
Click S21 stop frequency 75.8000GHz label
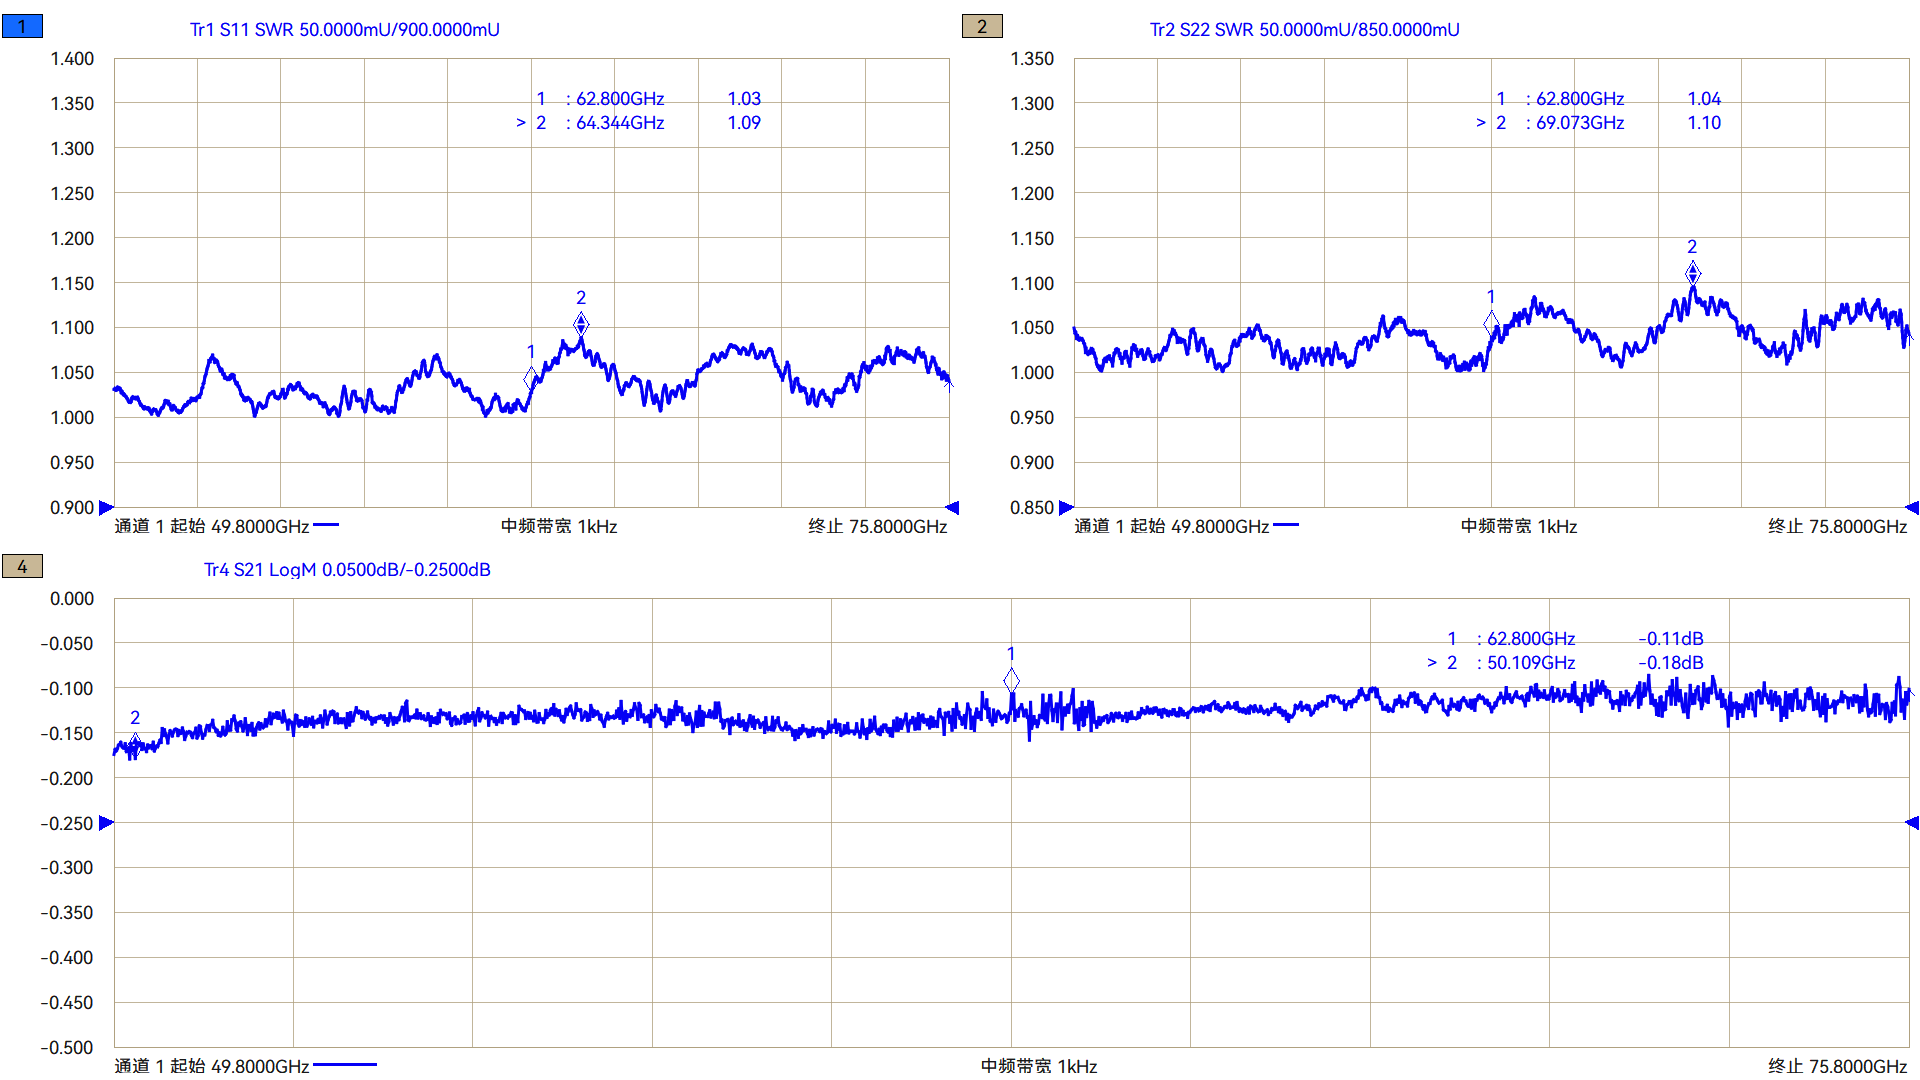point(1837,1066)
